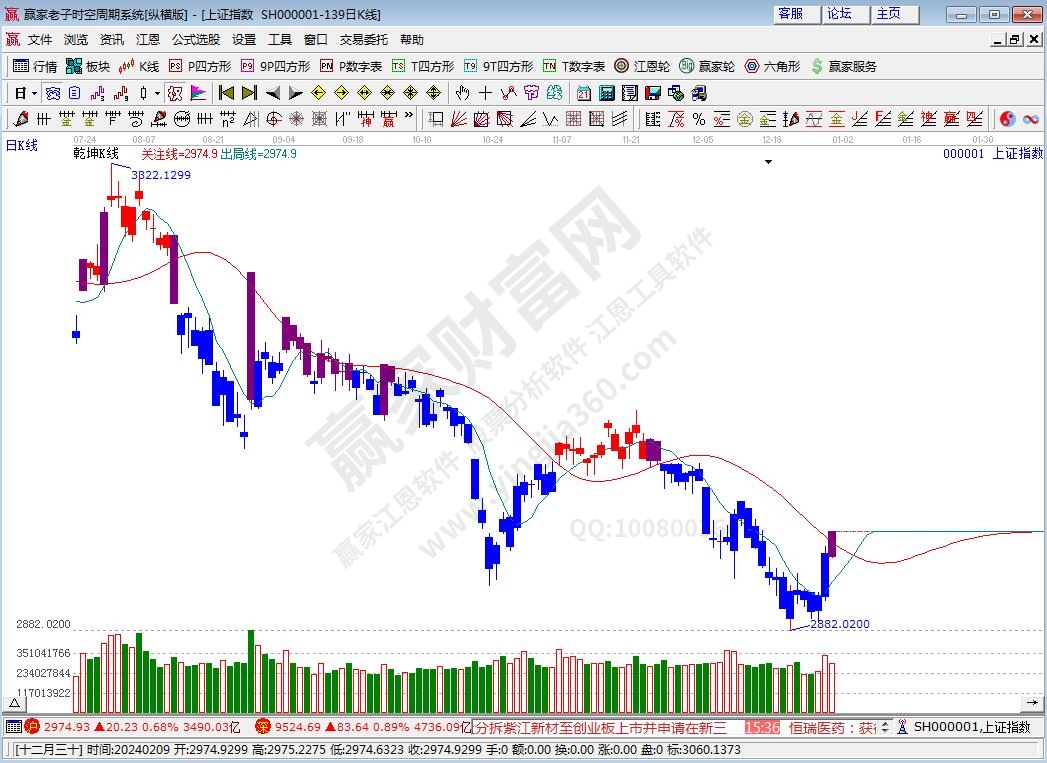Screen dimensions: 1047x763
Task: Click the calendar date icon
Action: point(583,93)
